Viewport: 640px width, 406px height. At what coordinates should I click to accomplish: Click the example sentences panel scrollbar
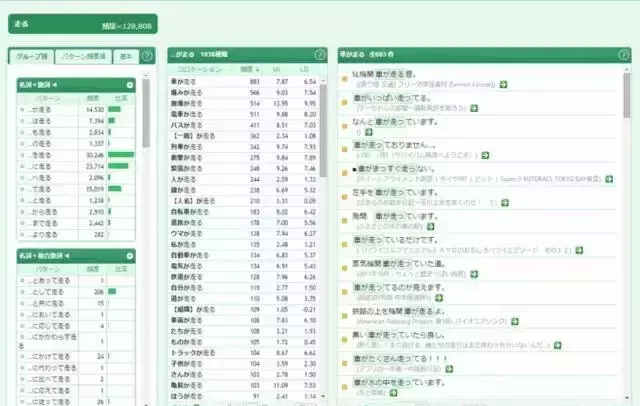626,200
